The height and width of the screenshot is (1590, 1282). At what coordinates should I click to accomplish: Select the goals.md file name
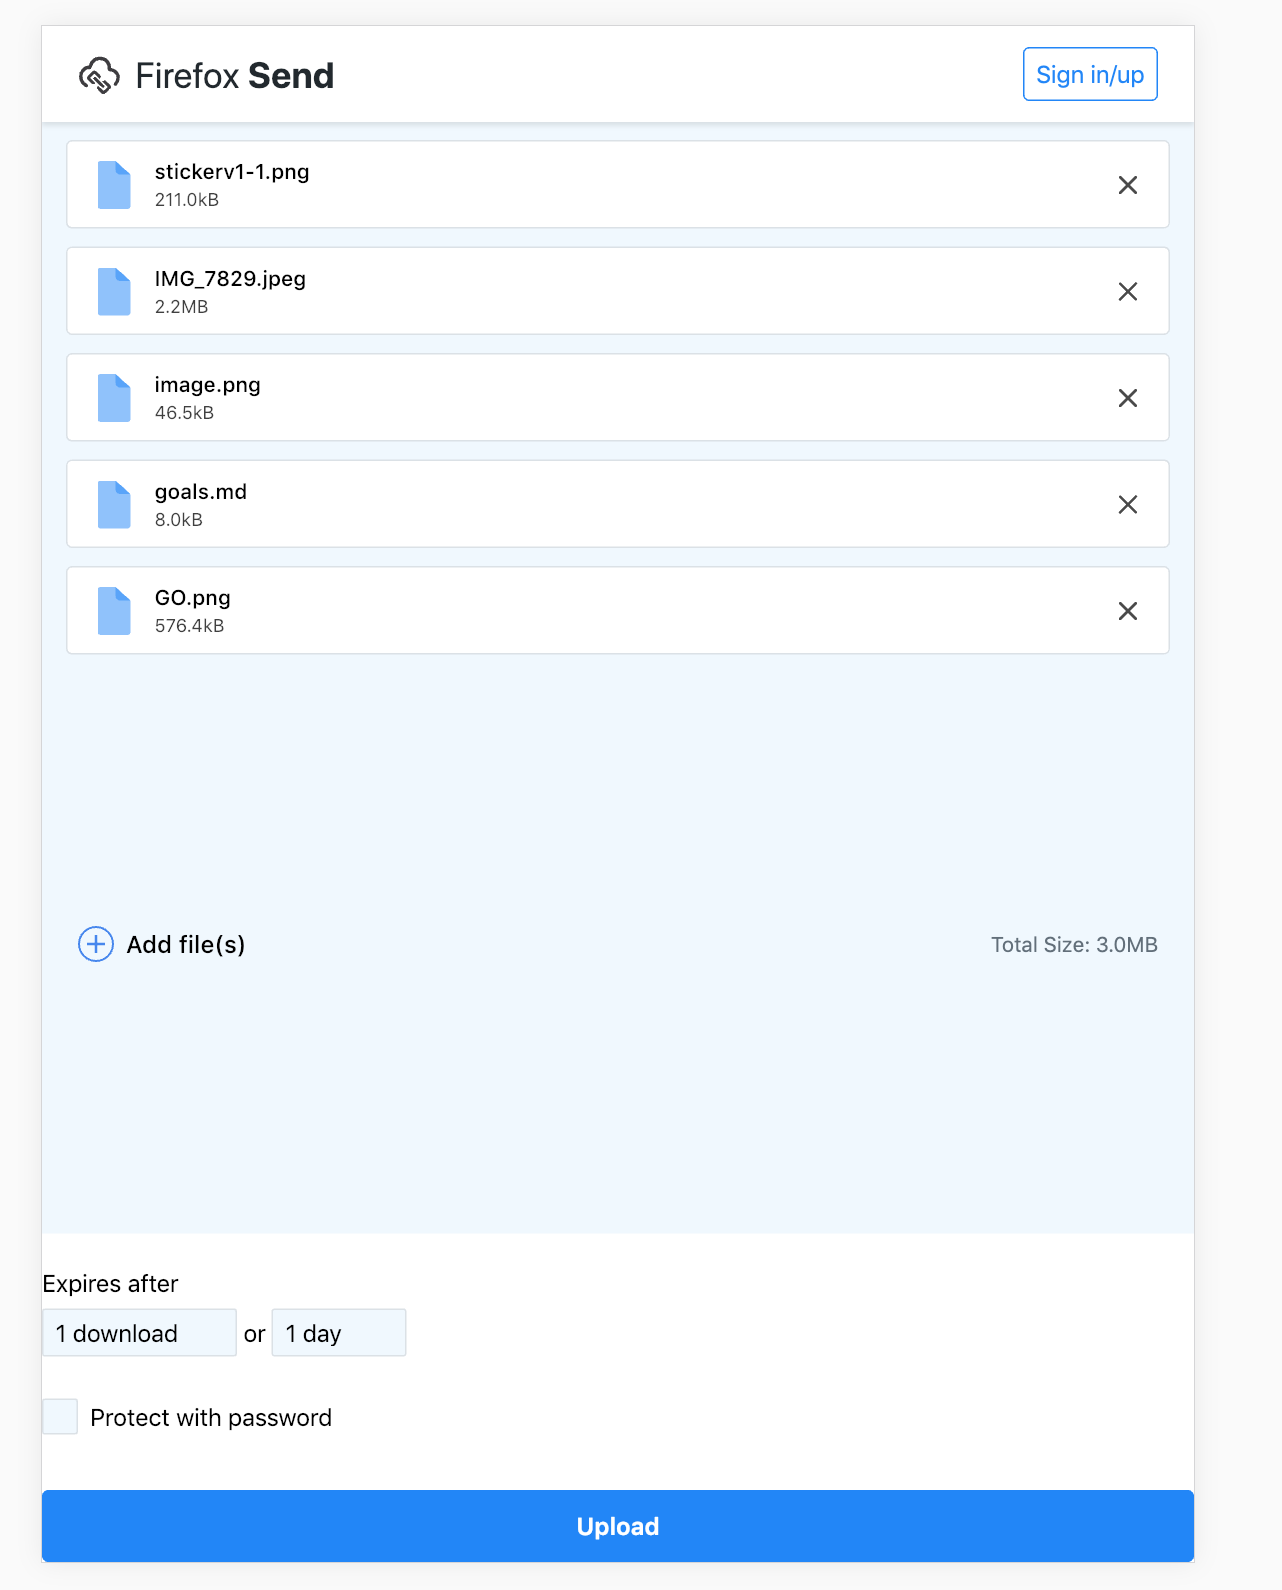click(x=201, y=492)
